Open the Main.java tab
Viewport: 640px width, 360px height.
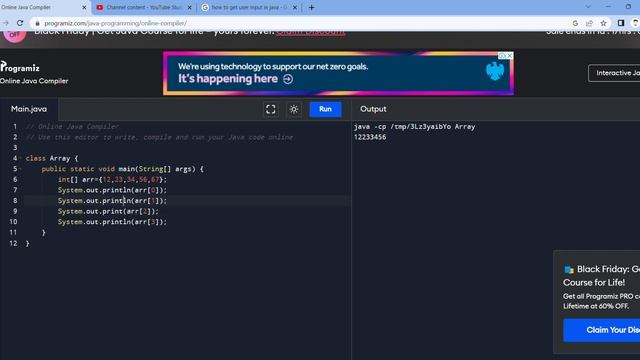click(29, 109)
